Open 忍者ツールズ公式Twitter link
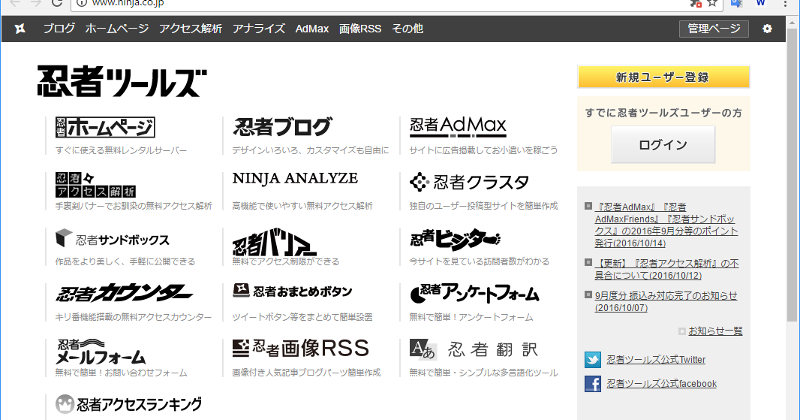The height and width of the screenshot is (420, 800). click(x=656, y=360)
